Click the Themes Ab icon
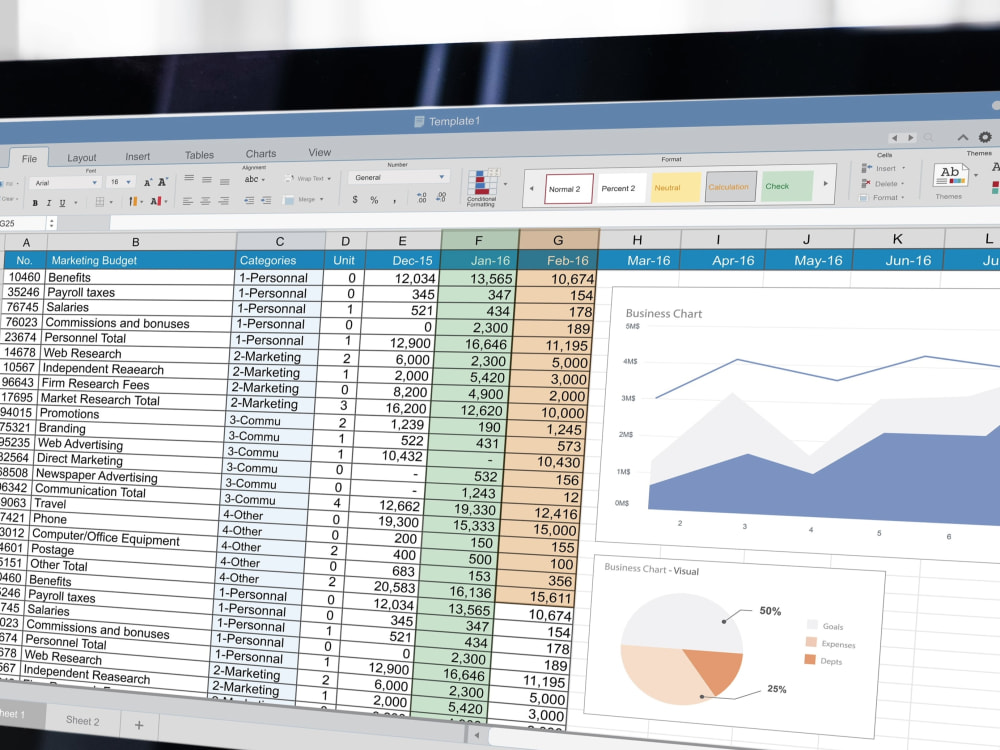The width and height of the screenshot is (1000, 750). click(x=950, y=175)
